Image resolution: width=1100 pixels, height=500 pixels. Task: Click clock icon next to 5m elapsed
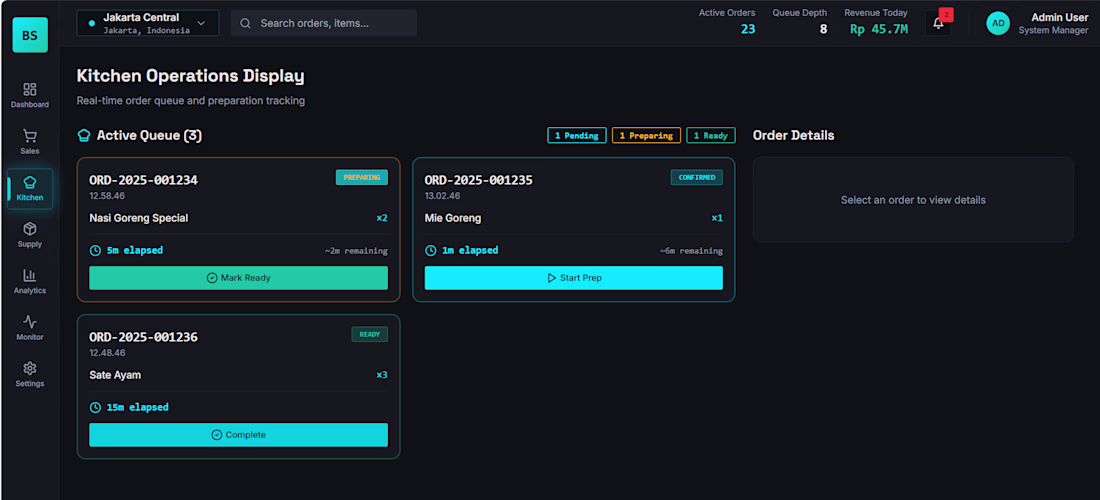[x=95, y=250]
